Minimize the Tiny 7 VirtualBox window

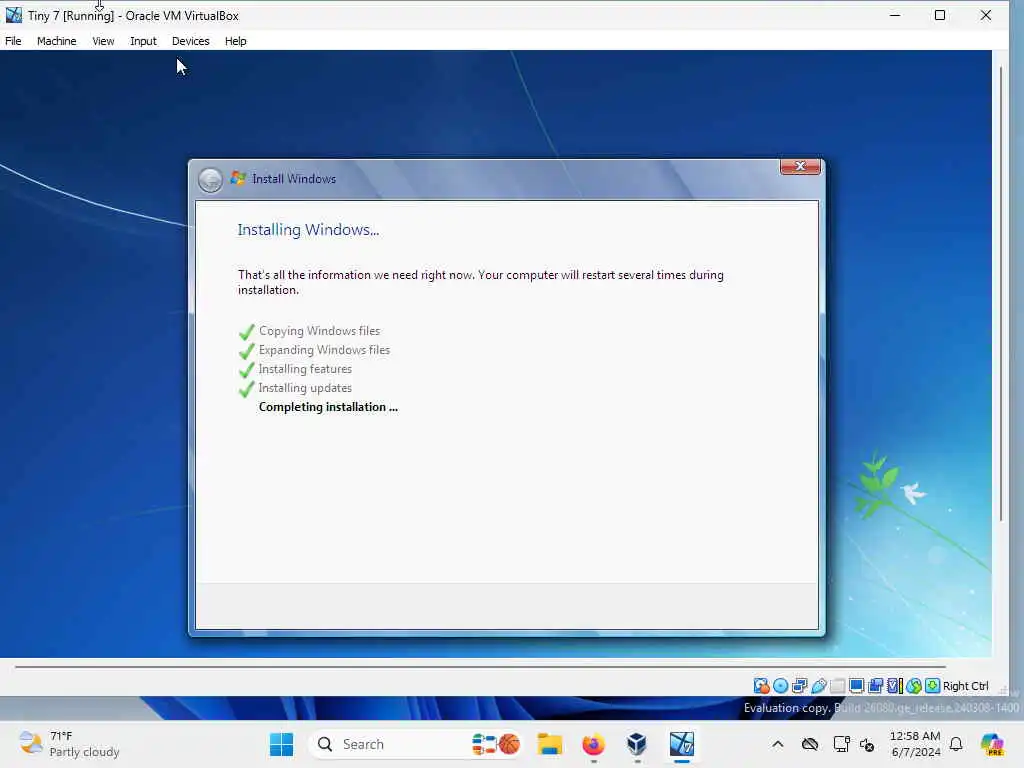[x=895, y=15]
